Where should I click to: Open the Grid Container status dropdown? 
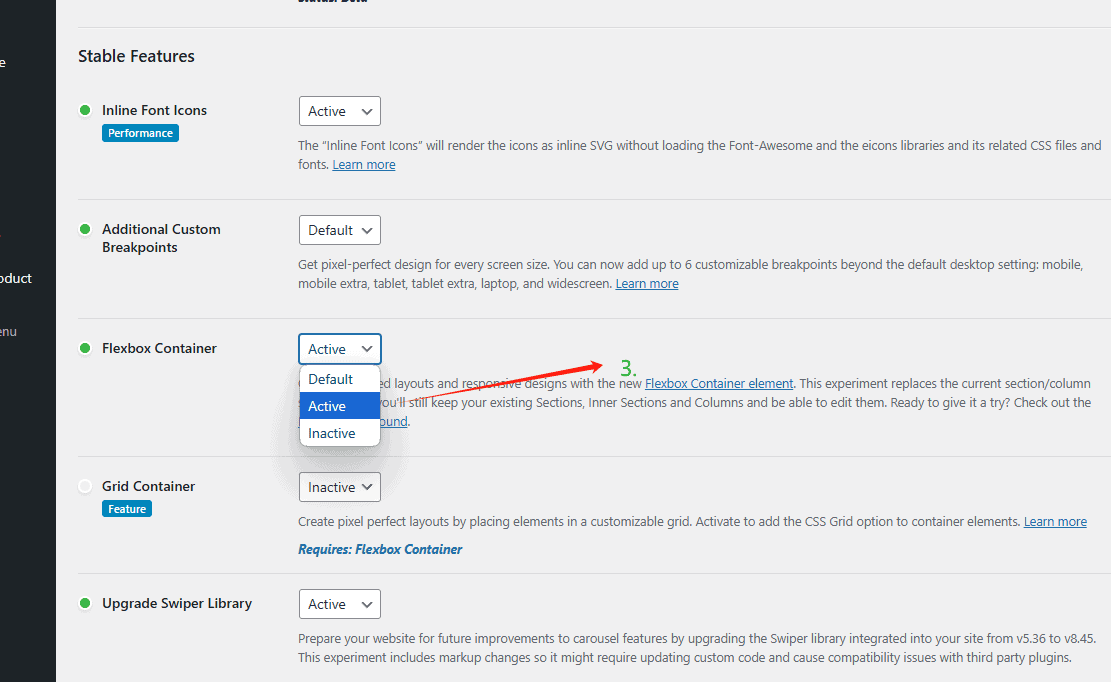point(339,487)
